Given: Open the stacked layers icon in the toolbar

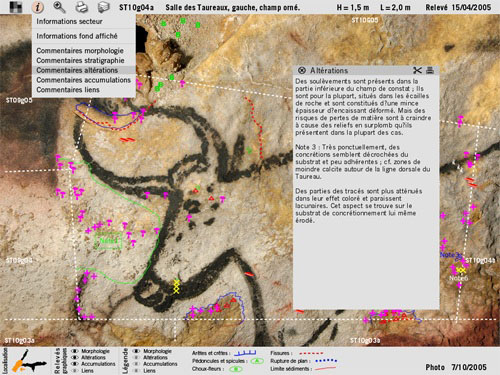Looking at the screenshot, I should 104,7.
